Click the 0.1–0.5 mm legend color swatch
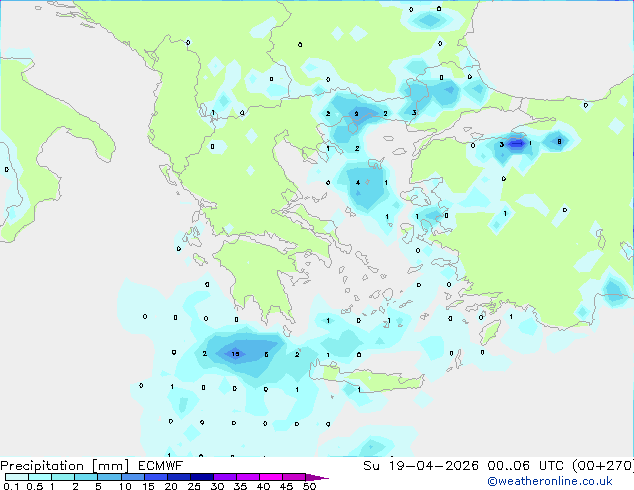The width and height of the screenshot is (634, 490). pyautogui.click(x=17, y=477)
